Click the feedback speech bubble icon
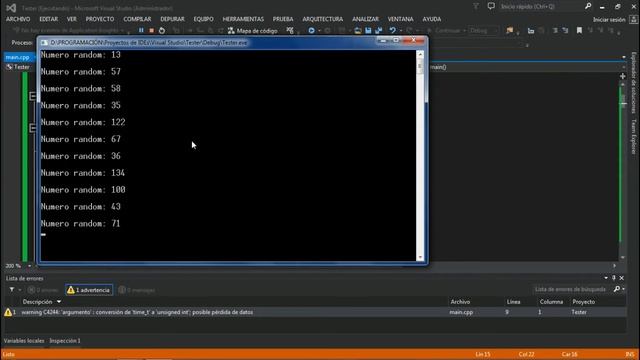The height and width of the screenshot is (360, 640). 491,6
